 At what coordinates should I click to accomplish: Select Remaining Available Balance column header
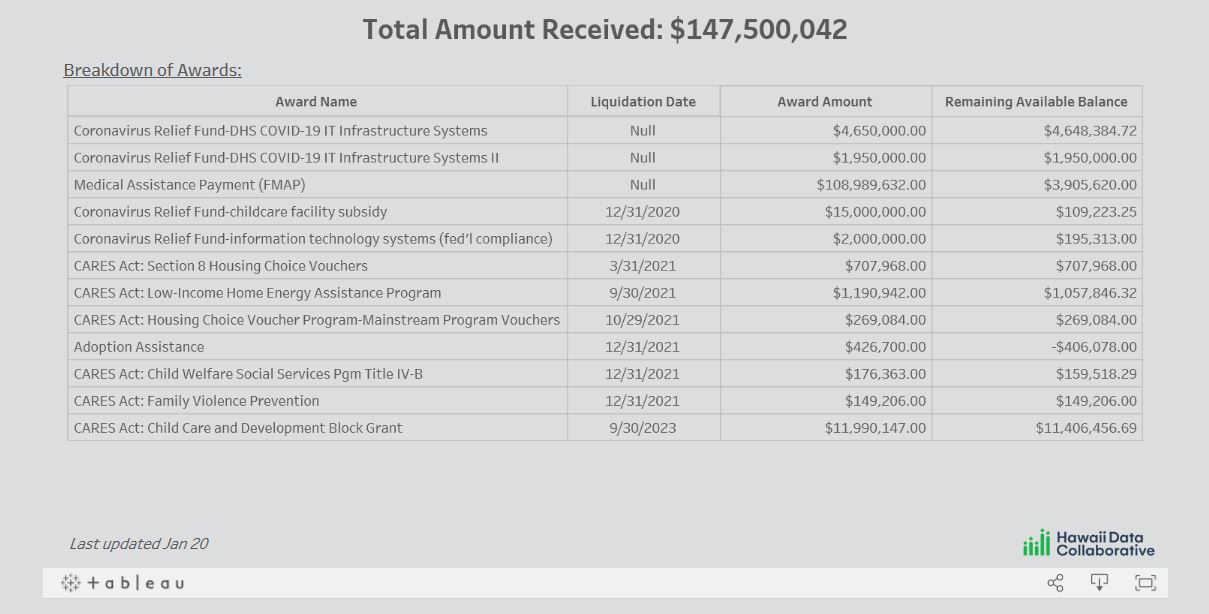1036,101
